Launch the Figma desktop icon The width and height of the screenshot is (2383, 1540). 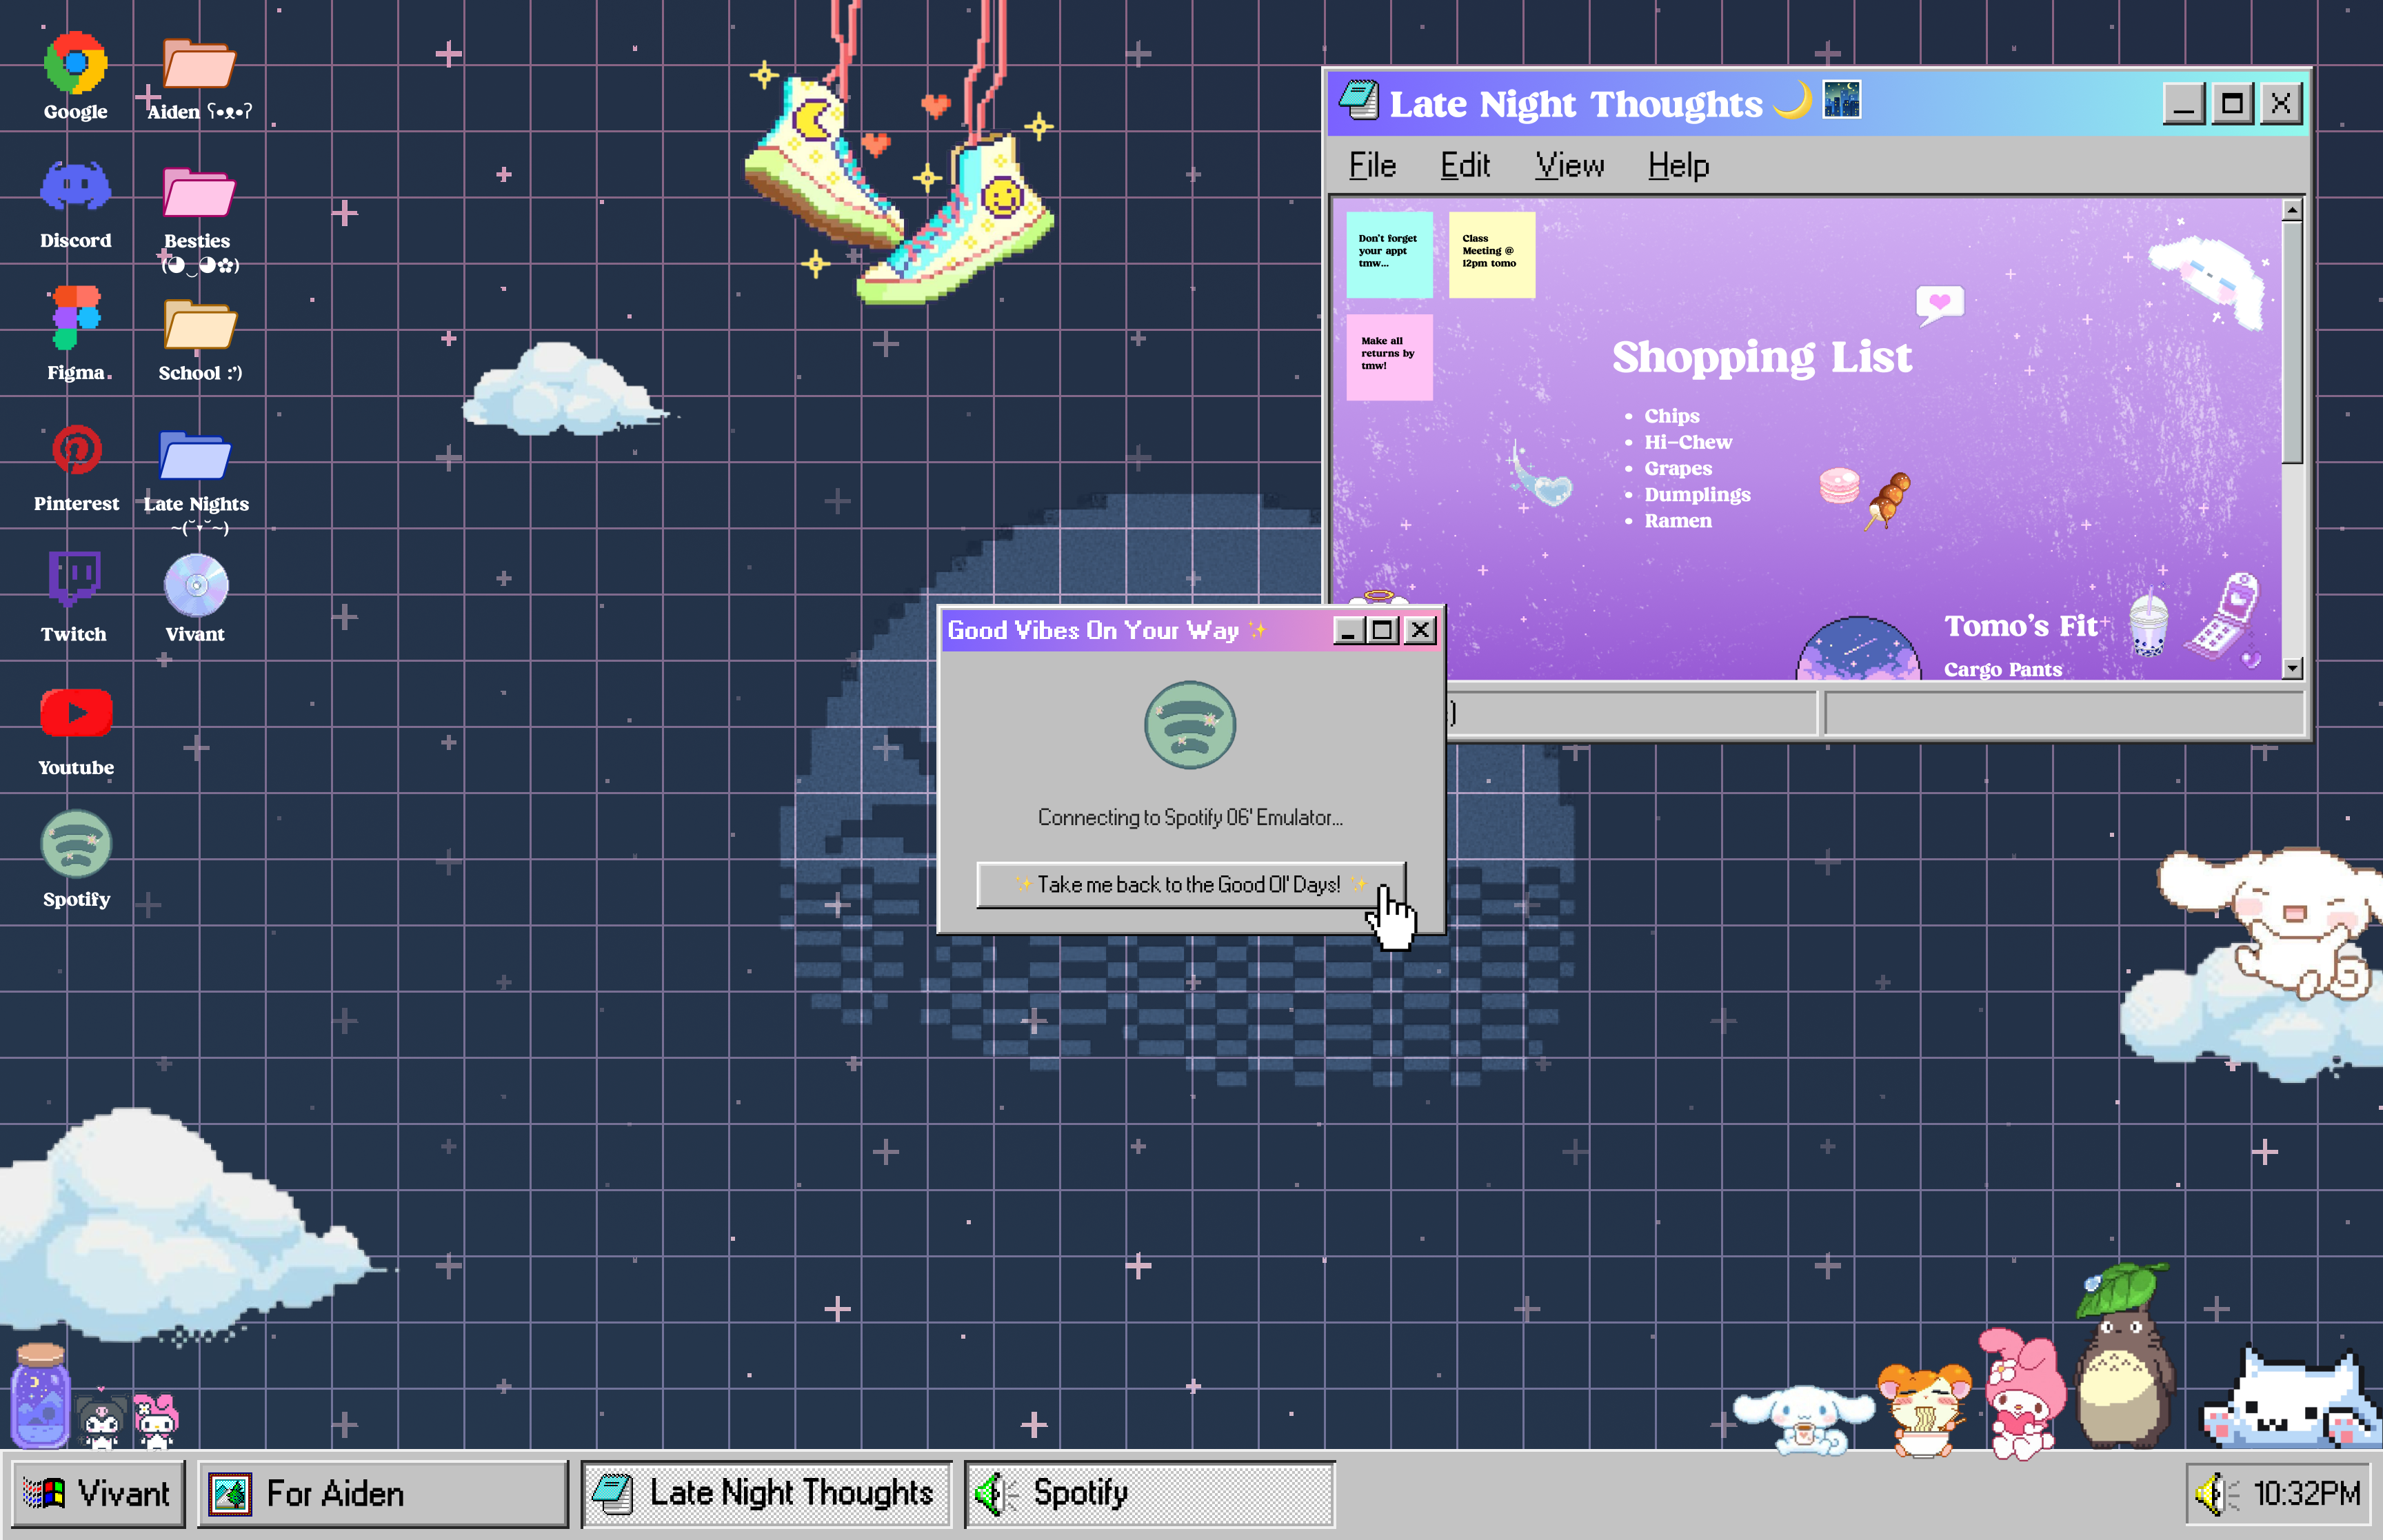click(x=76, y=318)
